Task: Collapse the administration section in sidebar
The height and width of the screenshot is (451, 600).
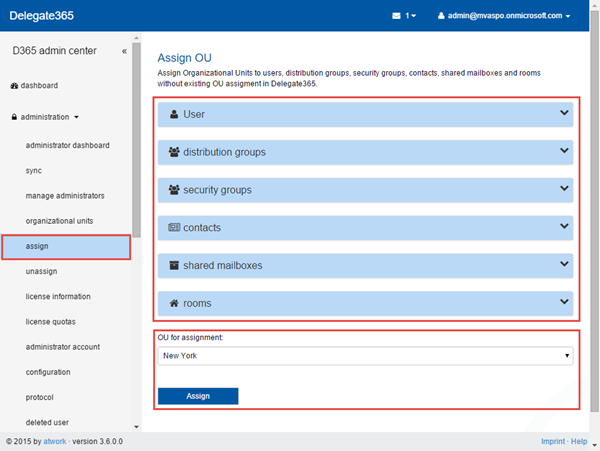Action: 49,117
